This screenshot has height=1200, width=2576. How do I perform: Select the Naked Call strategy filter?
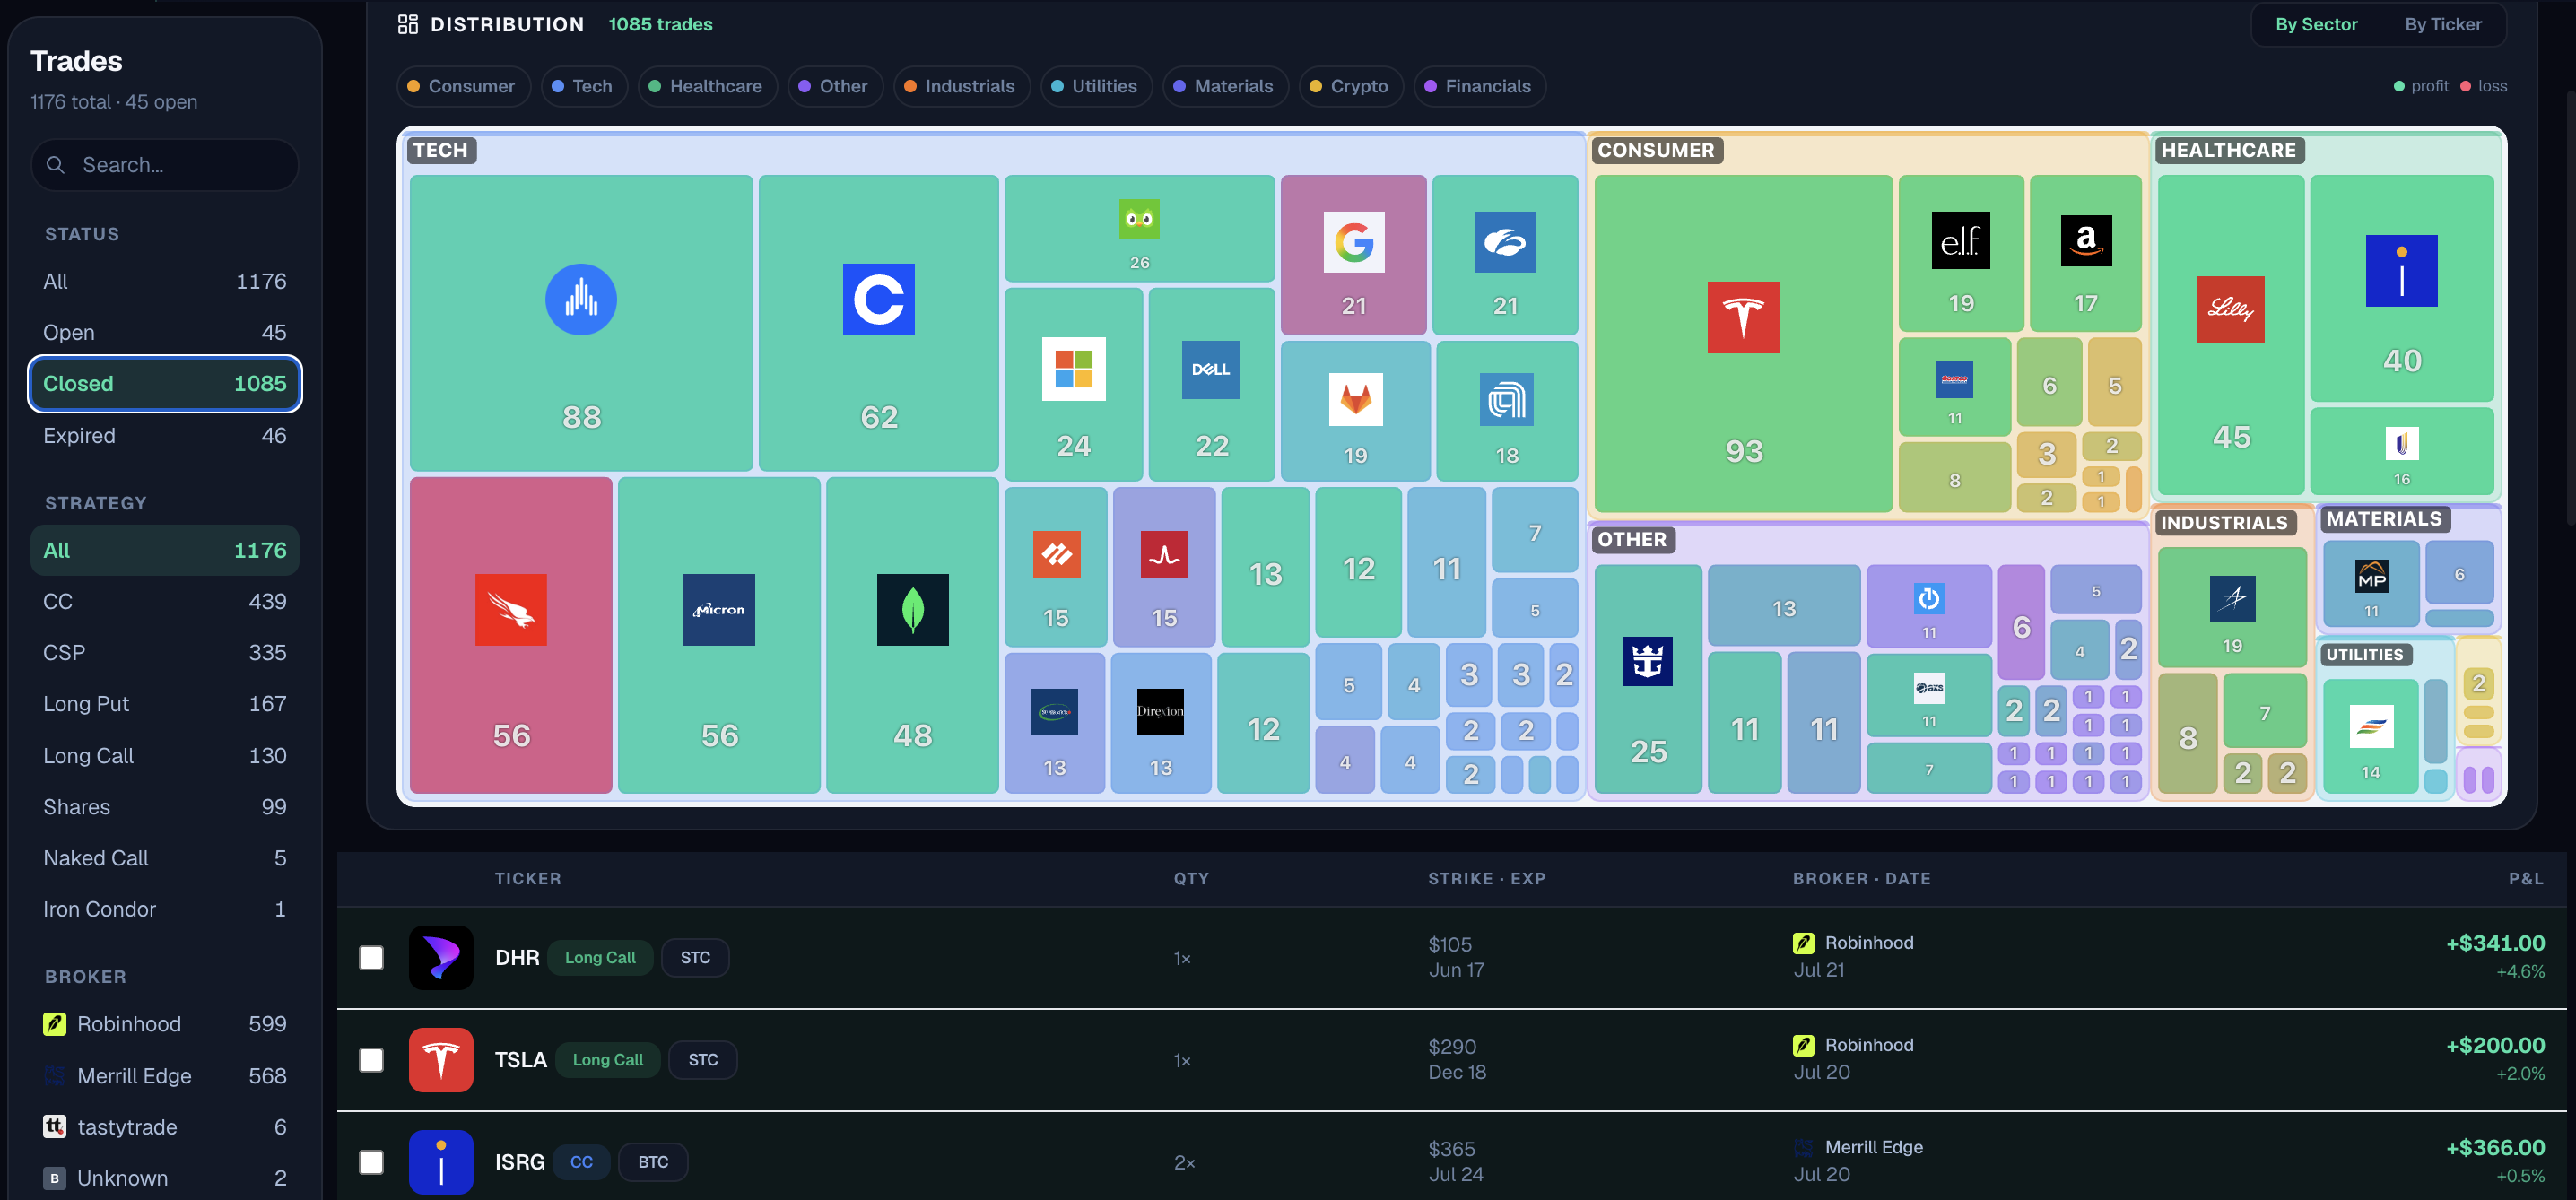[165, 858]
